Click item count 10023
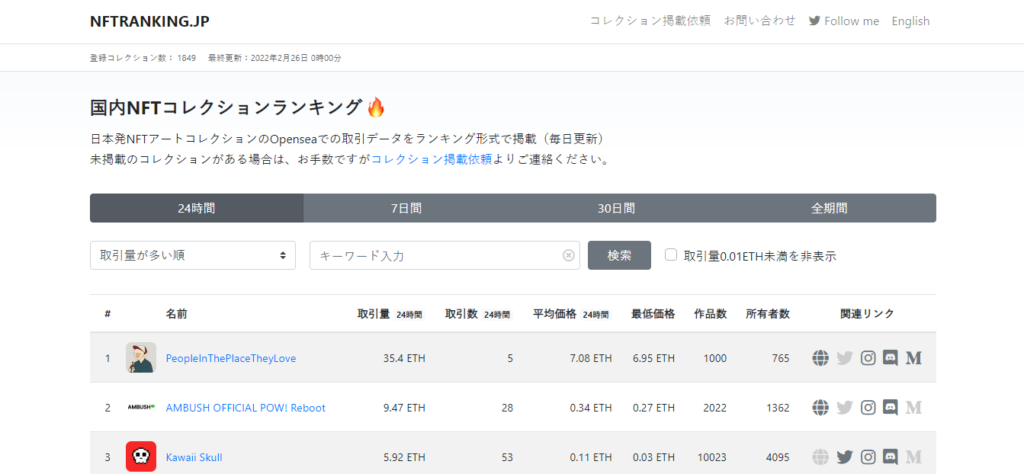This screenshot has width=1024, height=474. pyautogui.click(x=712, y=458)
